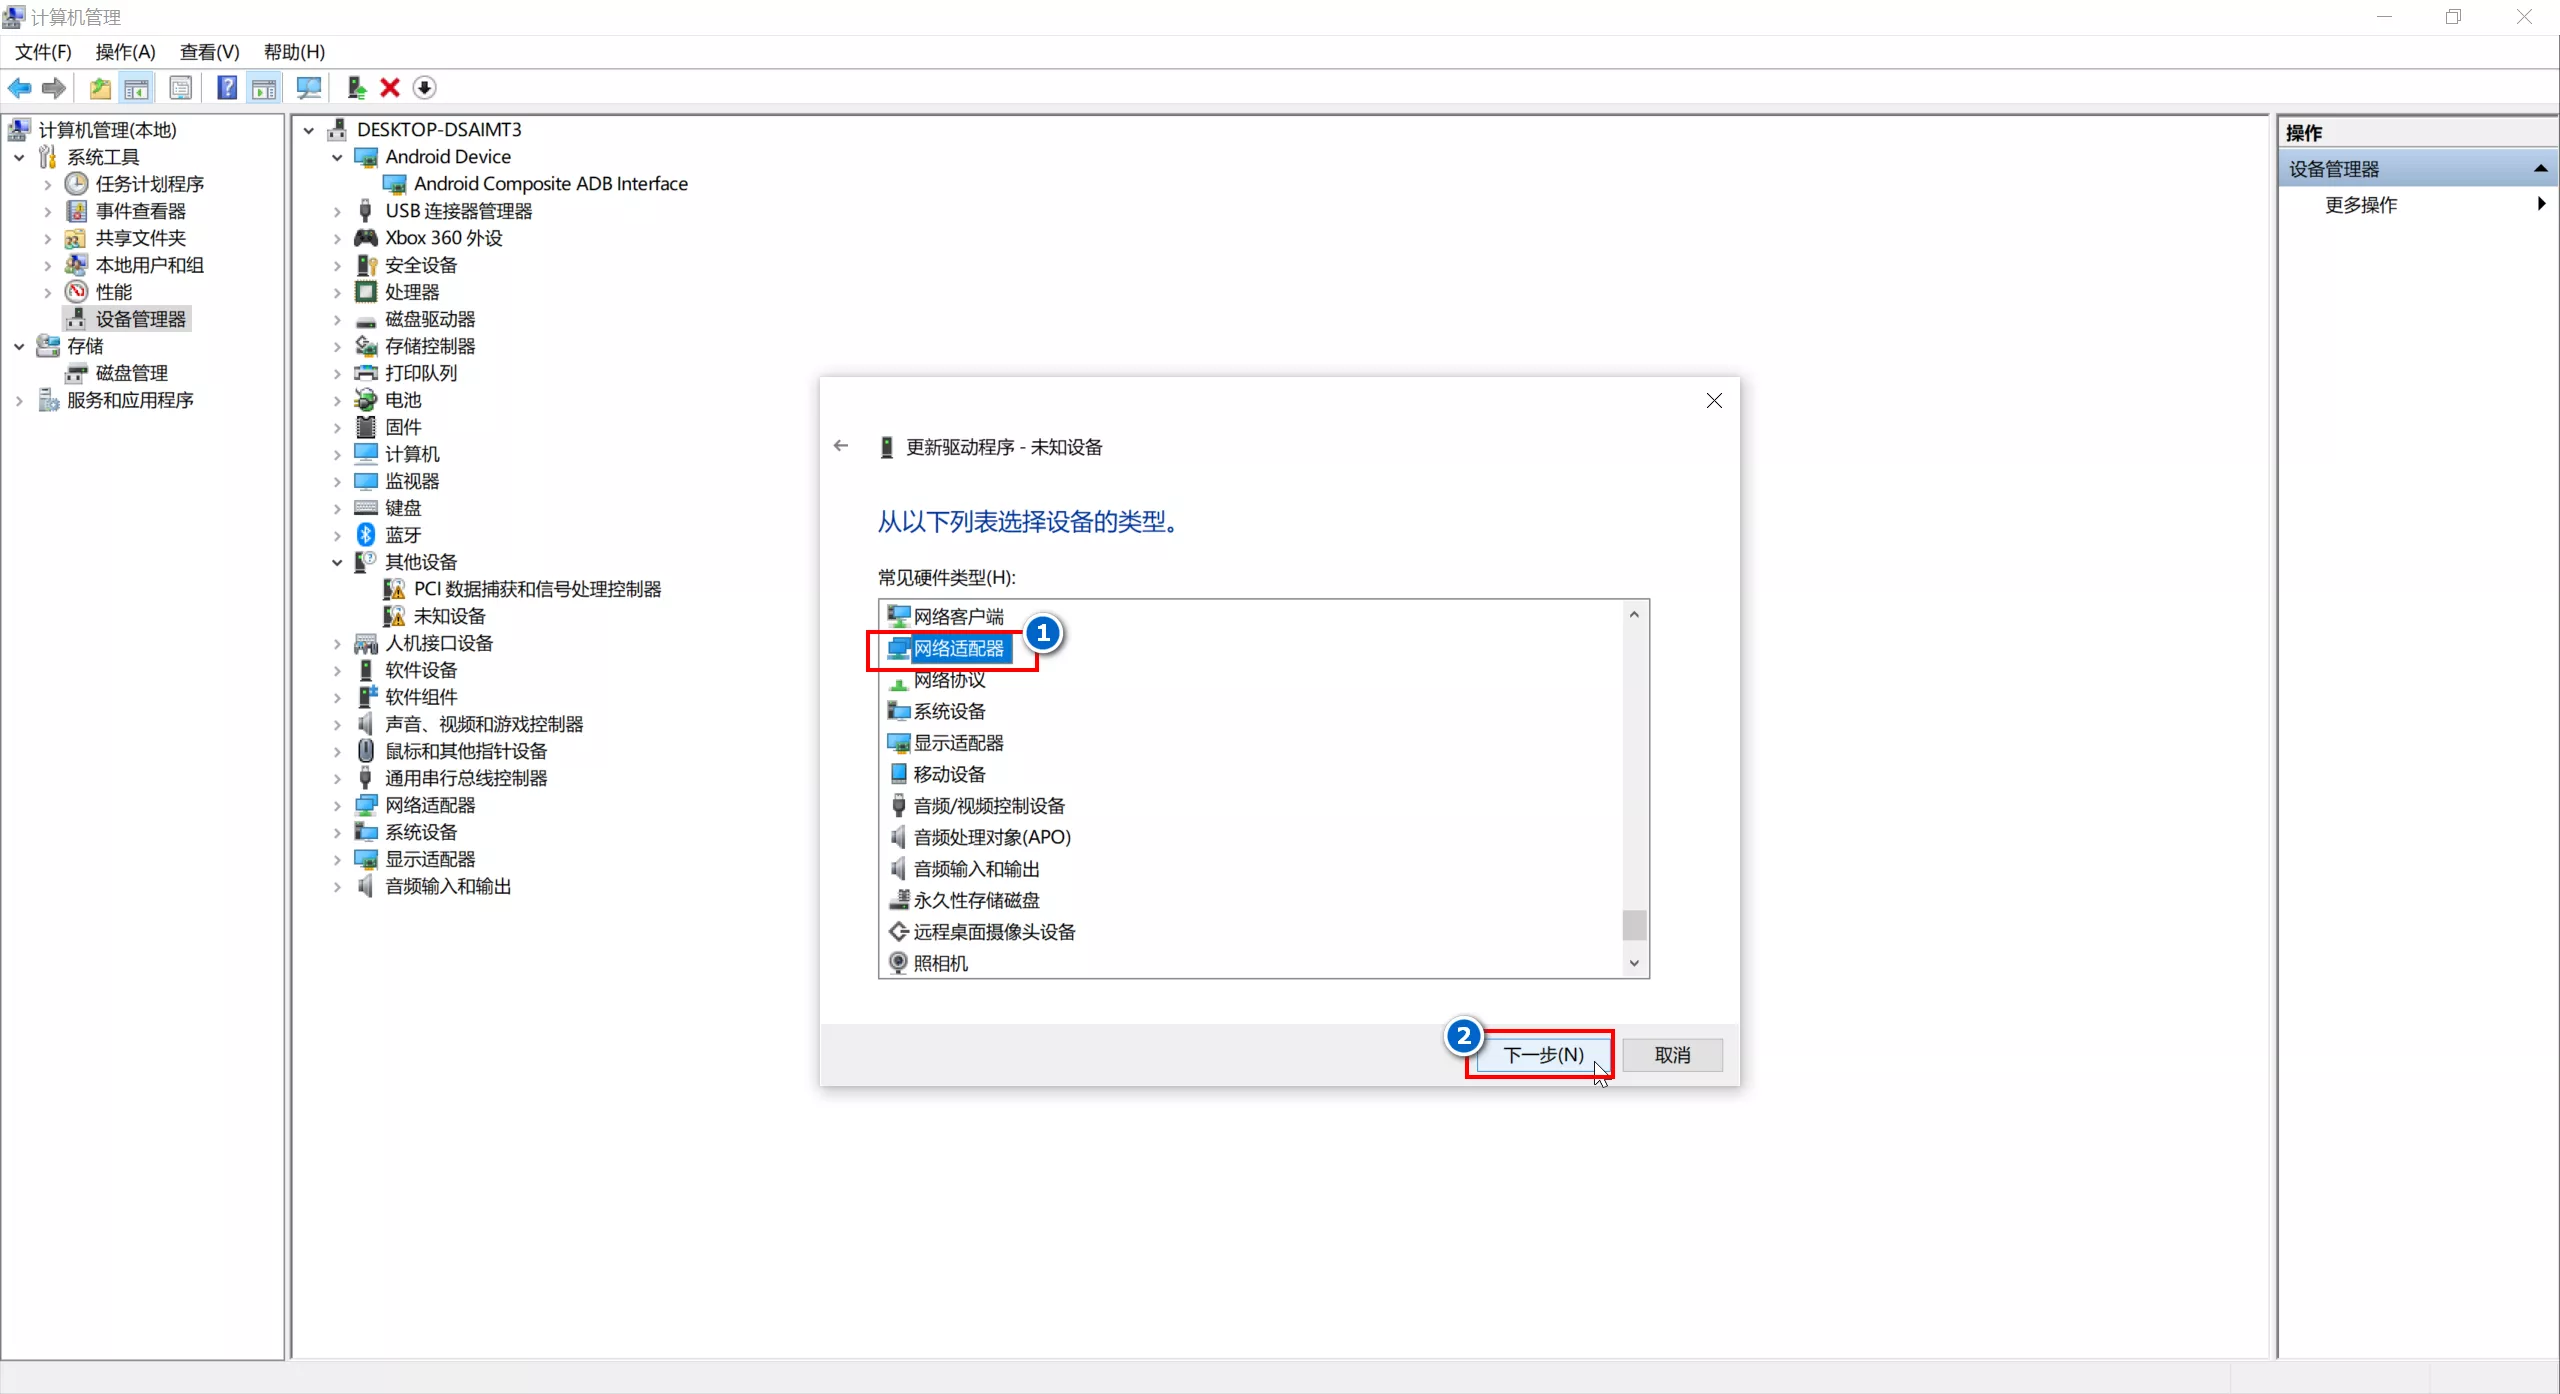Click the Properties toolbar icon
The width and height of the screenshot is (2560, 1394).
pyautogui.click(x=181, y=88)
